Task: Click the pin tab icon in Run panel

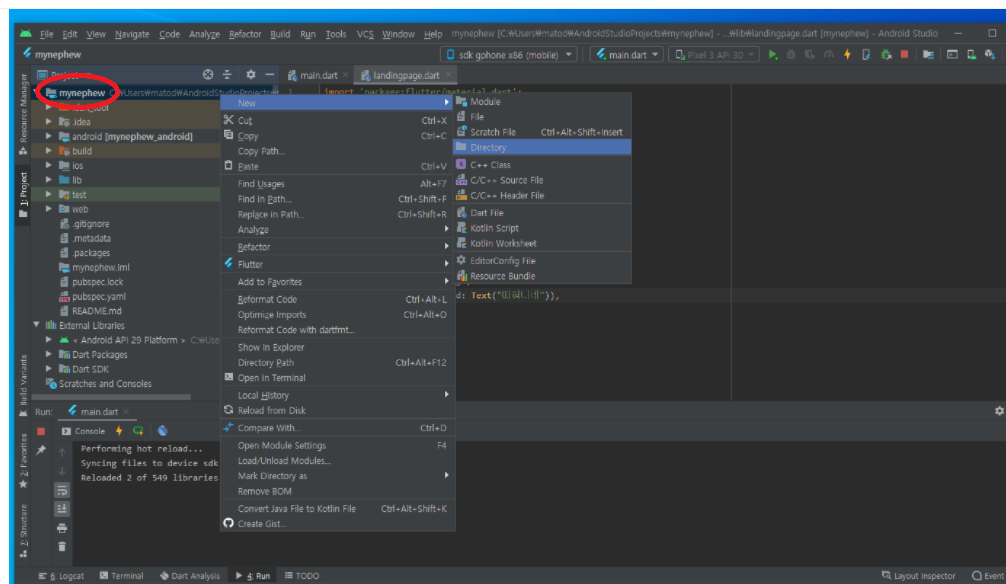Action: point(41,451)
